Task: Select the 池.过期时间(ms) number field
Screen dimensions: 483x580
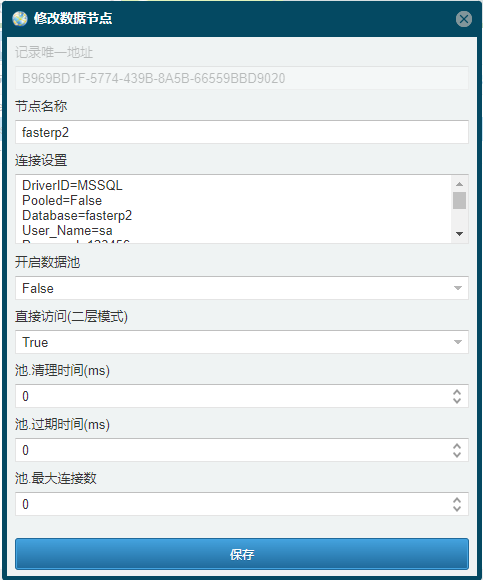Action: point(233,450)
